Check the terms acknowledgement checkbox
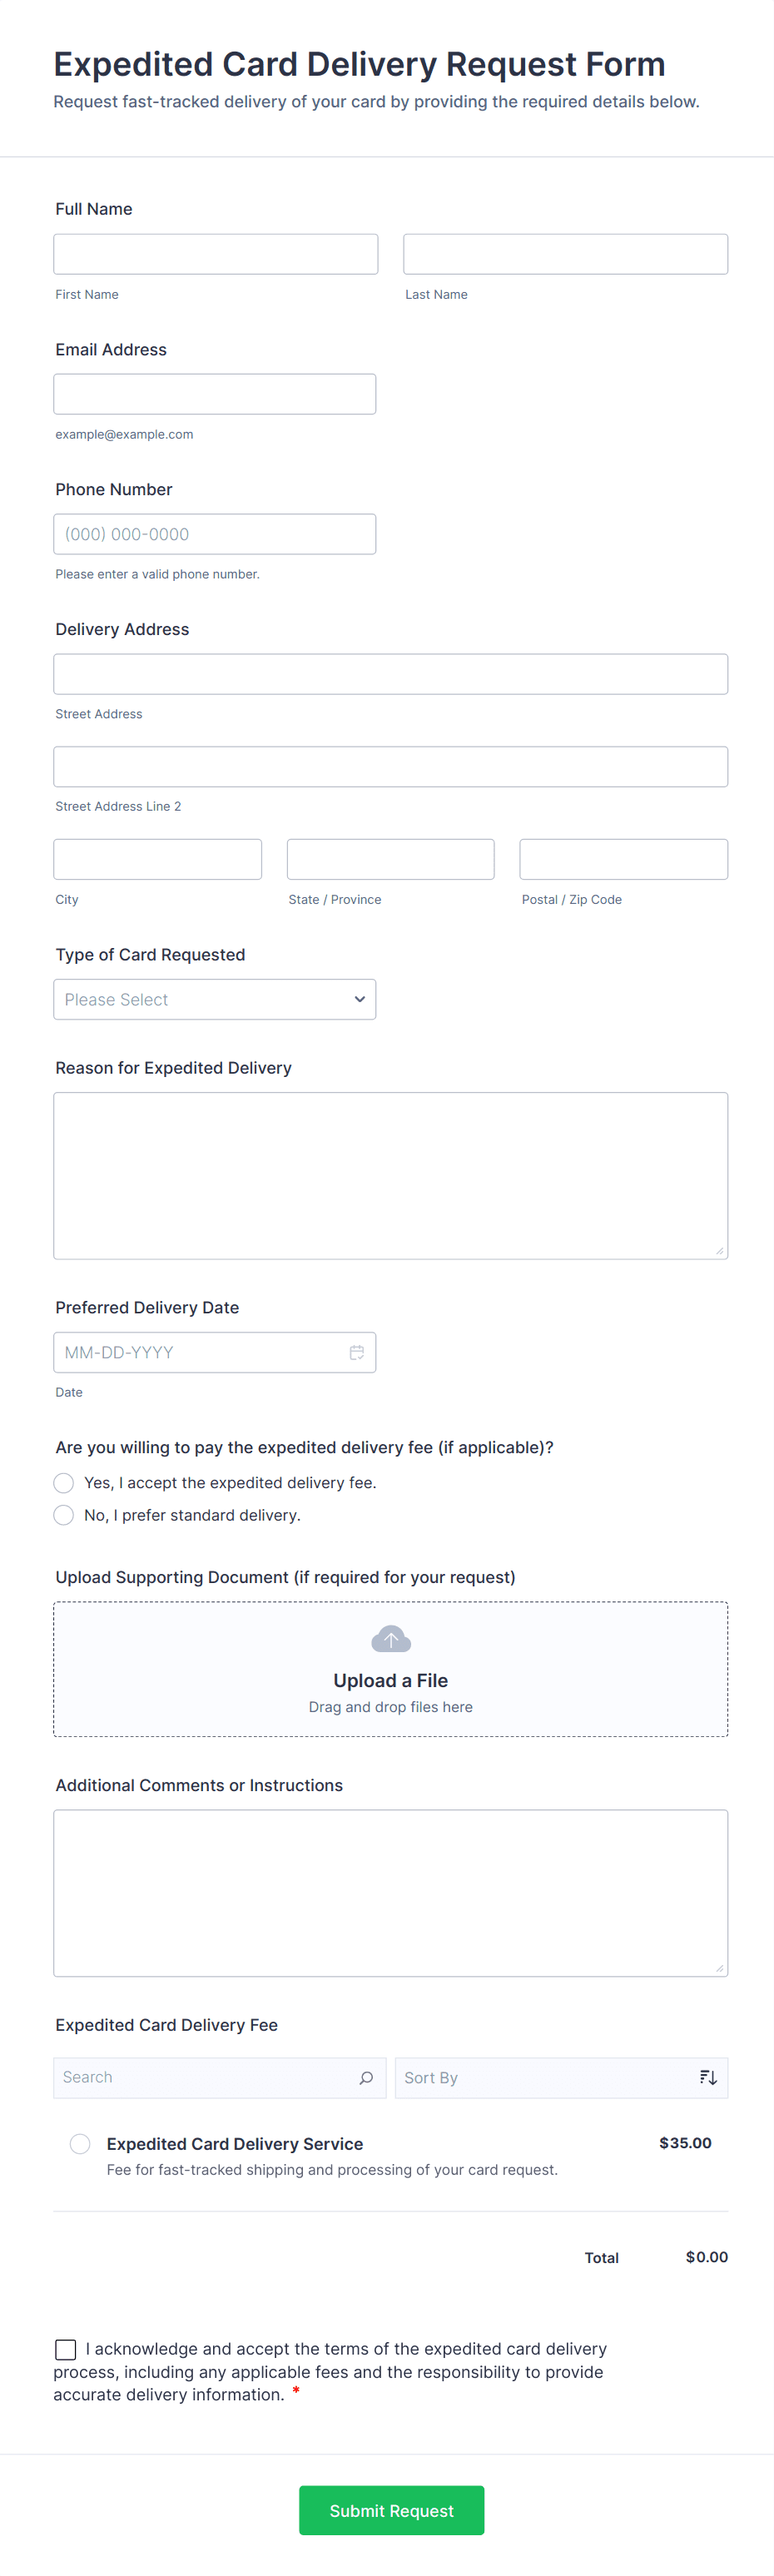Screen dimensions: 774x2576 point(66,2349)
